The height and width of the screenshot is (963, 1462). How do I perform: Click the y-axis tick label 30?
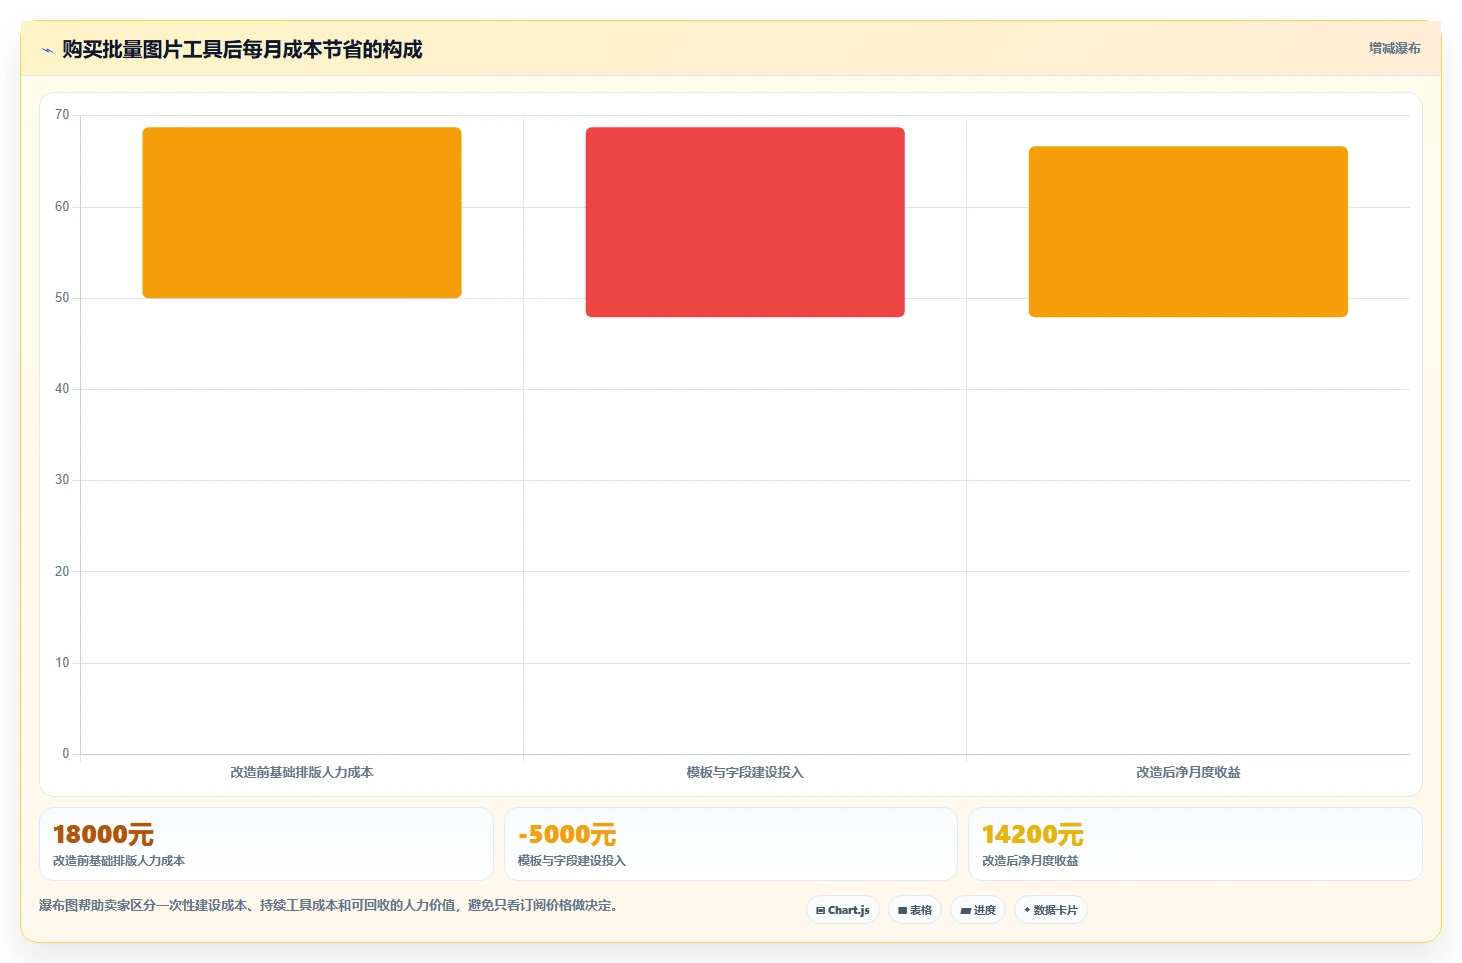(62, 480)
